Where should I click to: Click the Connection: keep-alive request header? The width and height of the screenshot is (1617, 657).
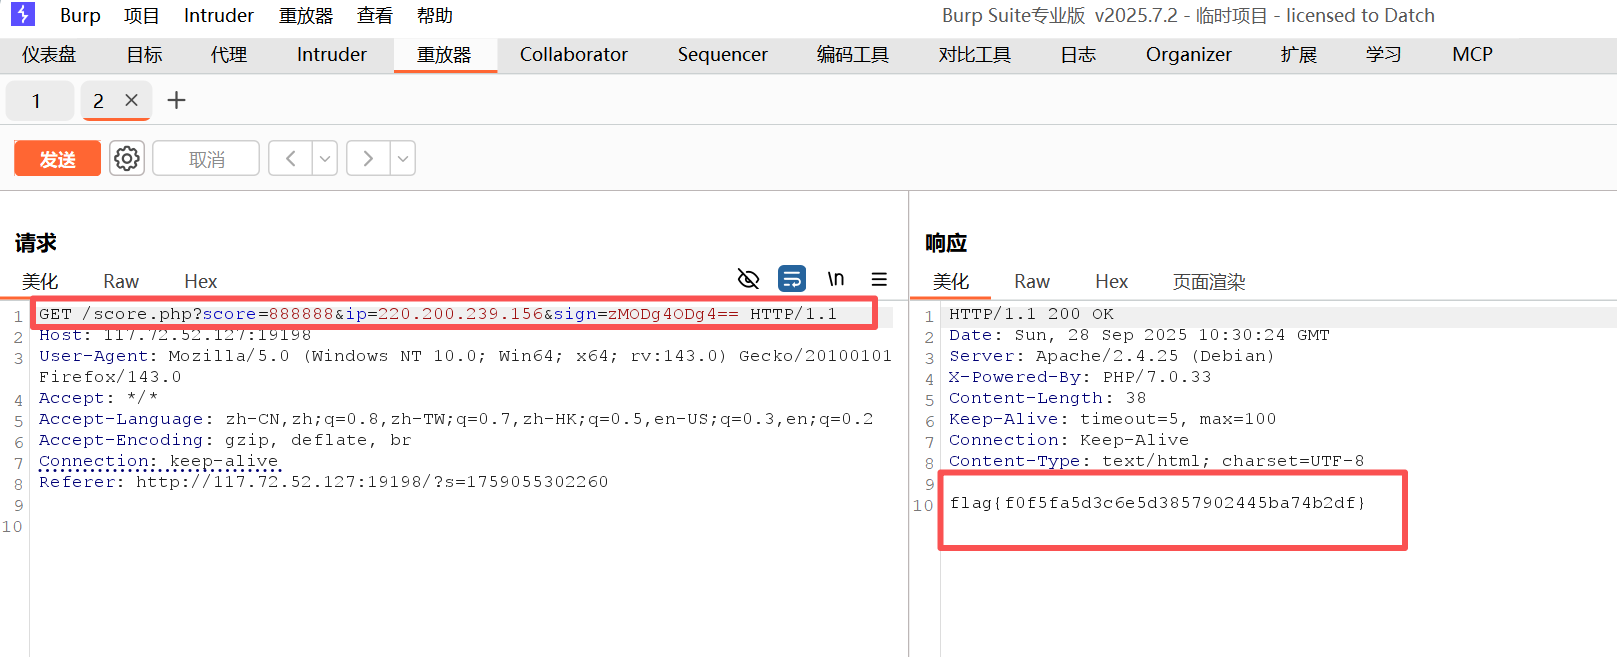point(158,461)
